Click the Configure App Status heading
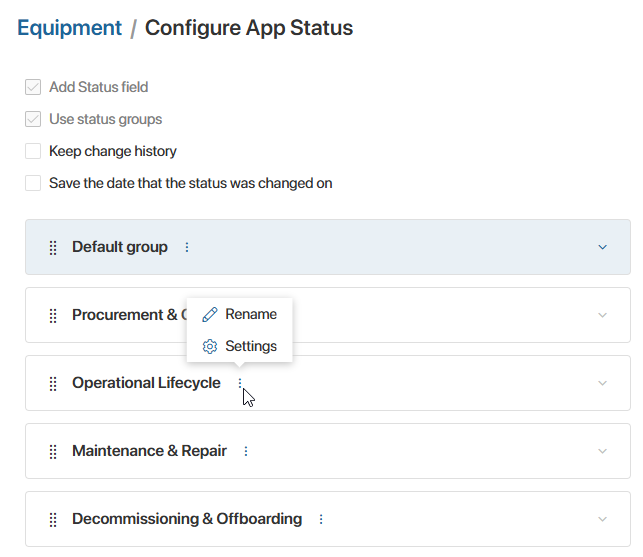Screen dimensions: 643x557 point(249,28)
